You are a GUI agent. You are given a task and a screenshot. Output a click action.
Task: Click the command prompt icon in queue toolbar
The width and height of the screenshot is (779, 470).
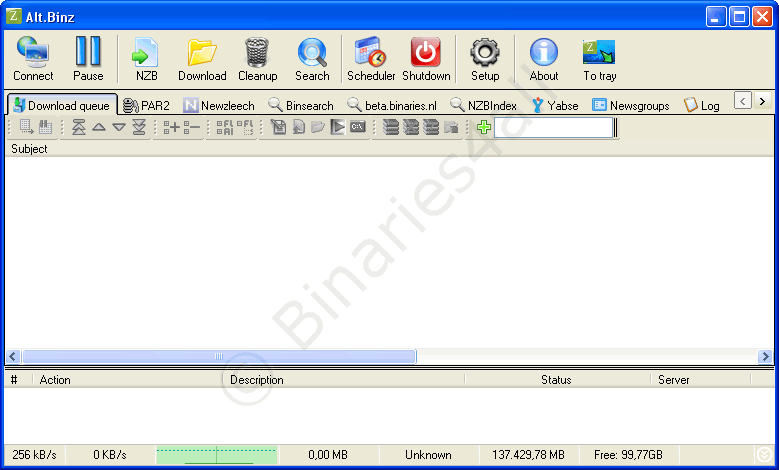coord(358,127)
